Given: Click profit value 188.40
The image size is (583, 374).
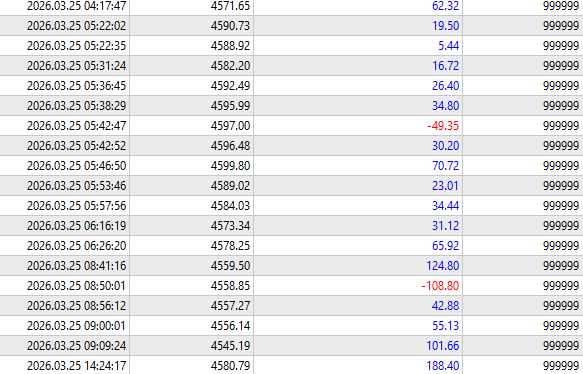Looking at the screenshot, I should [x=442, y=366].
